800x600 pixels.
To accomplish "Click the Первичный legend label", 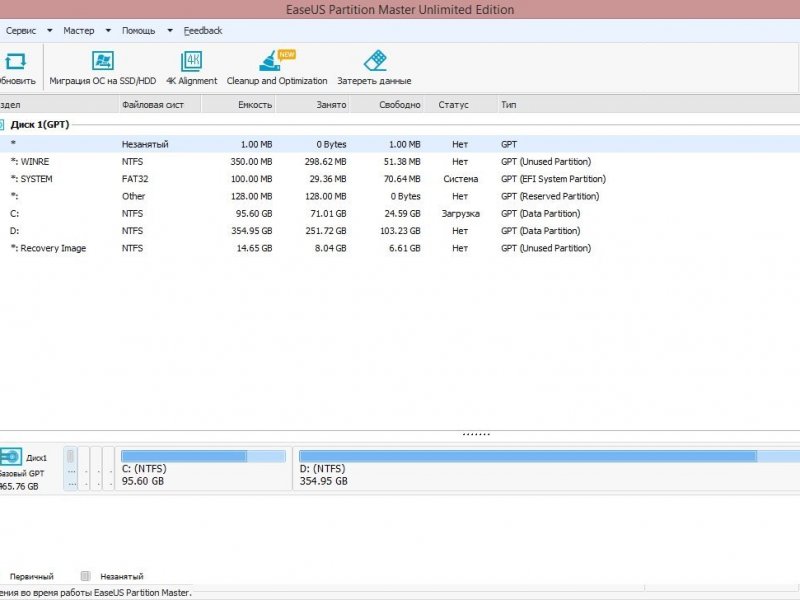I will coord(32,577).
